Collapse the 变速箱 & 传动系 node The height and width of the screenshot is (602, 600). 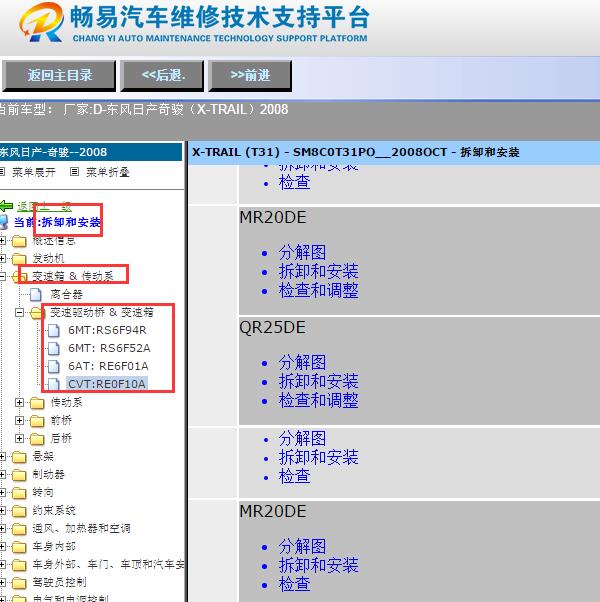pyautogui.click(x=2, y=276)
